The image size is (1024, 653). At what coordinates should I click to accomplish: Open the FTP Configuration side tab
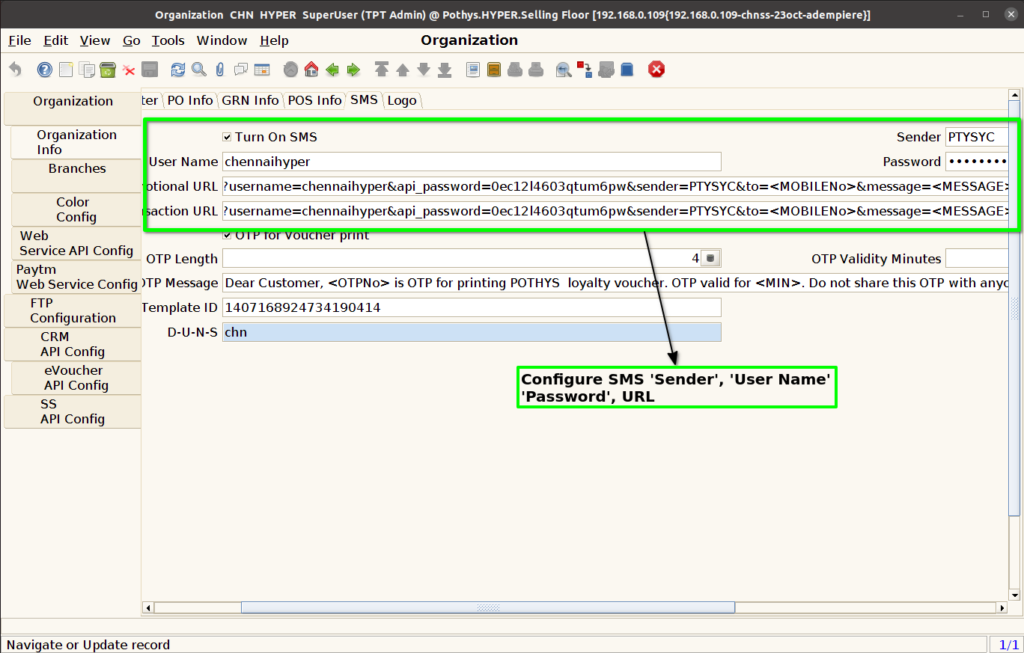pos(73,310)
